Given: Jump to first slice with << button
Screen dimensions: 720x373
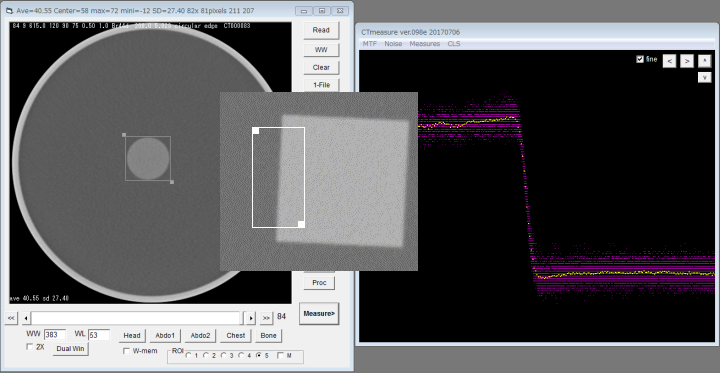Looking at the screenshot, I should pyautogui.click(x=11, y=318).
